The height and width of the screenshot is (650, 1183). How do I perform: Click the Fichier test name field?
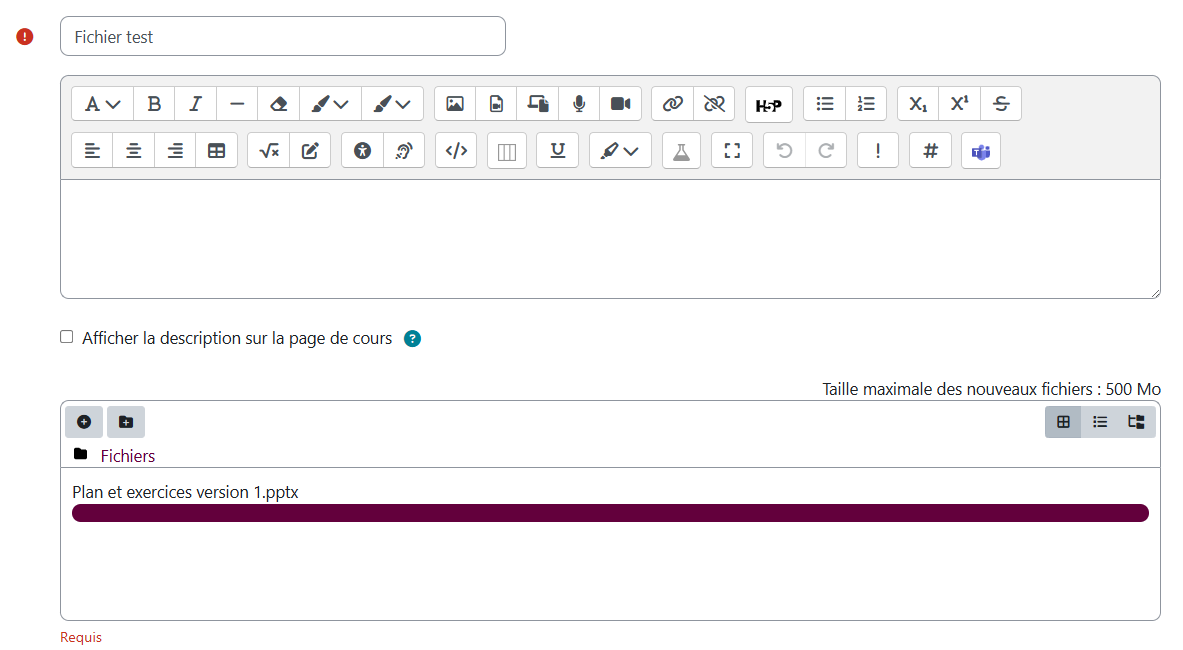[x=283, y=37]
